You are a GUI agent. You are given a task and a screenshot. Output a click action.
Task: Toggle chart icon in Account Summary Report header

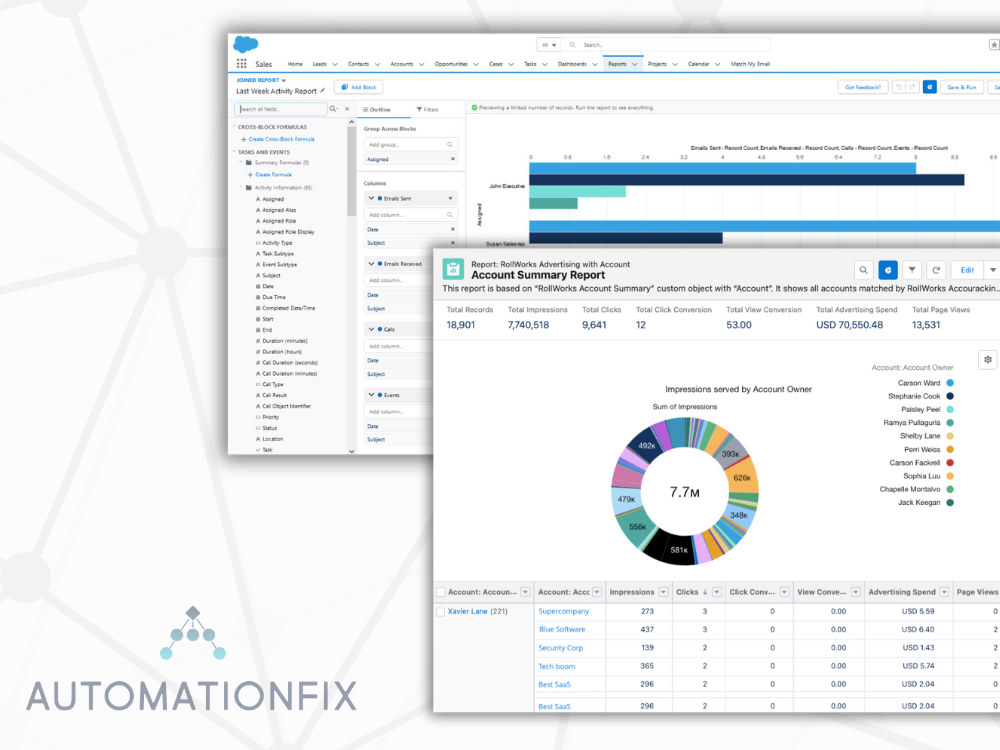click(888, 270)
